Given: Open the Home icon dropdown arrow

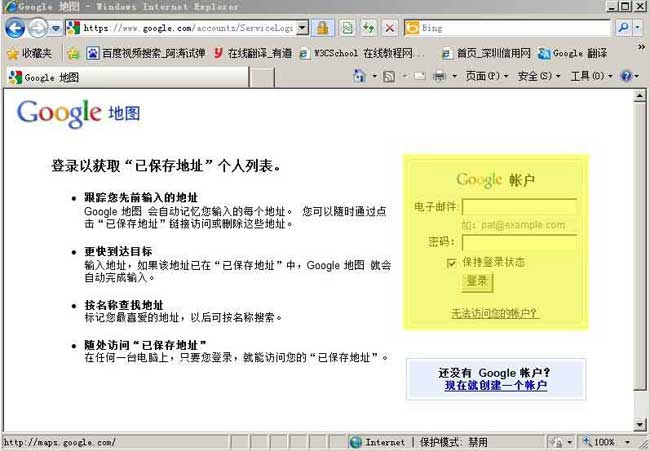Looking at the screenshot, I should [374, 76].
